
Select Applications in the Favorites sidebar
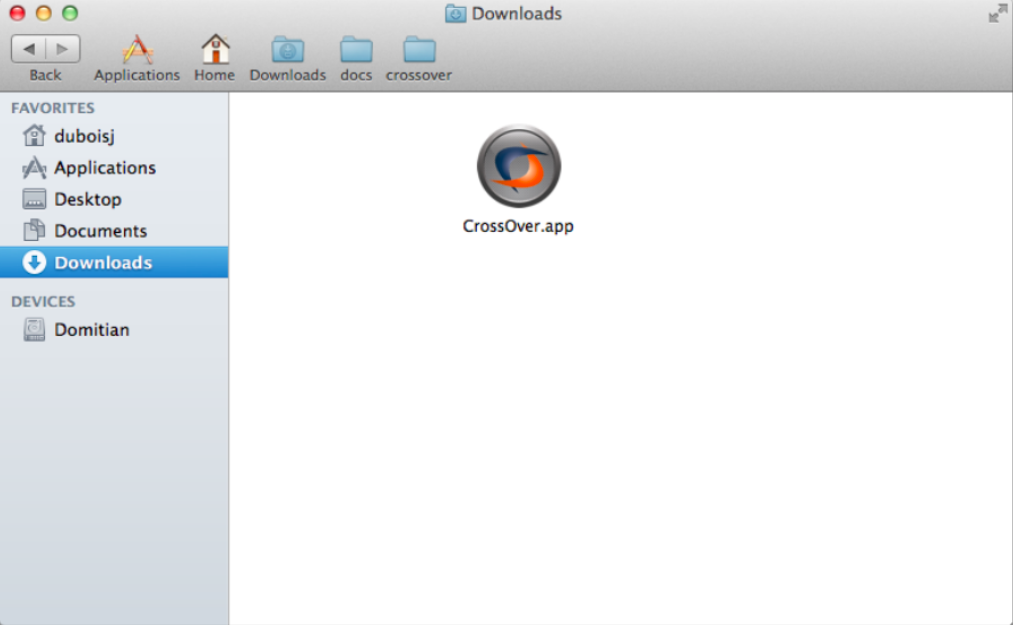(114, 167)
